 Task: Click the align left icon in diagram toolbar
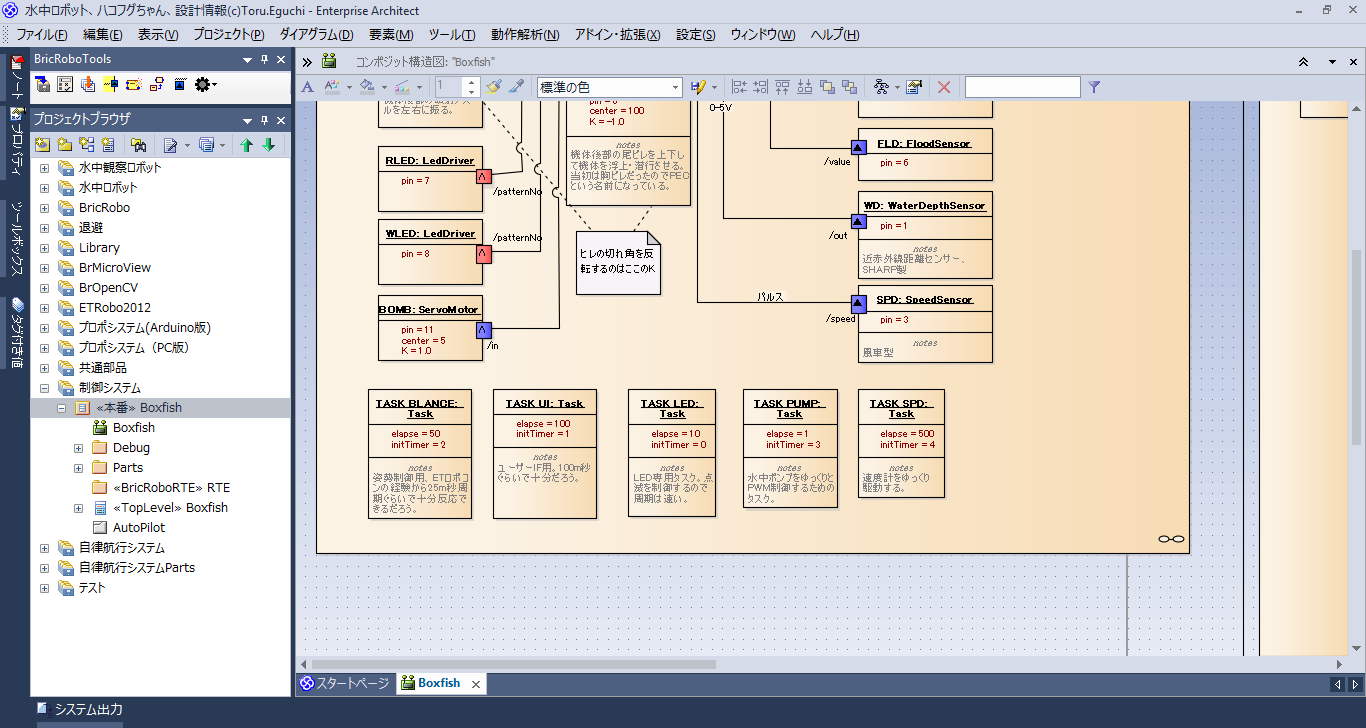[x=740, y=88]
